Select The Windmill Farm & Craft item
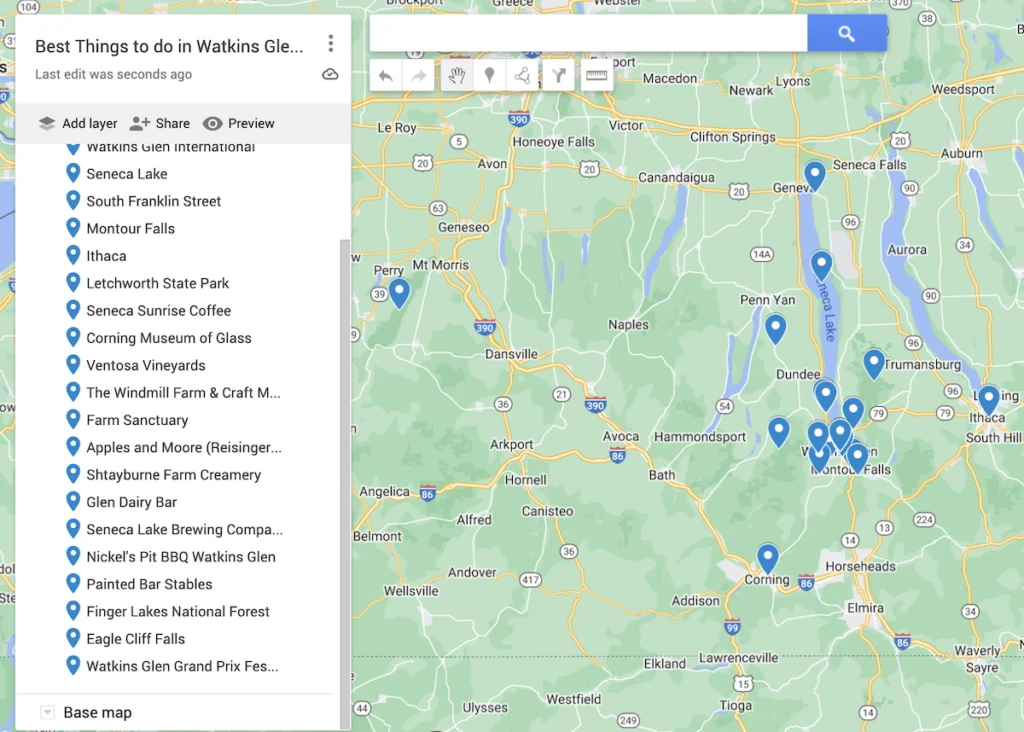Screen dimensions: 1024x732 point(184,393)
